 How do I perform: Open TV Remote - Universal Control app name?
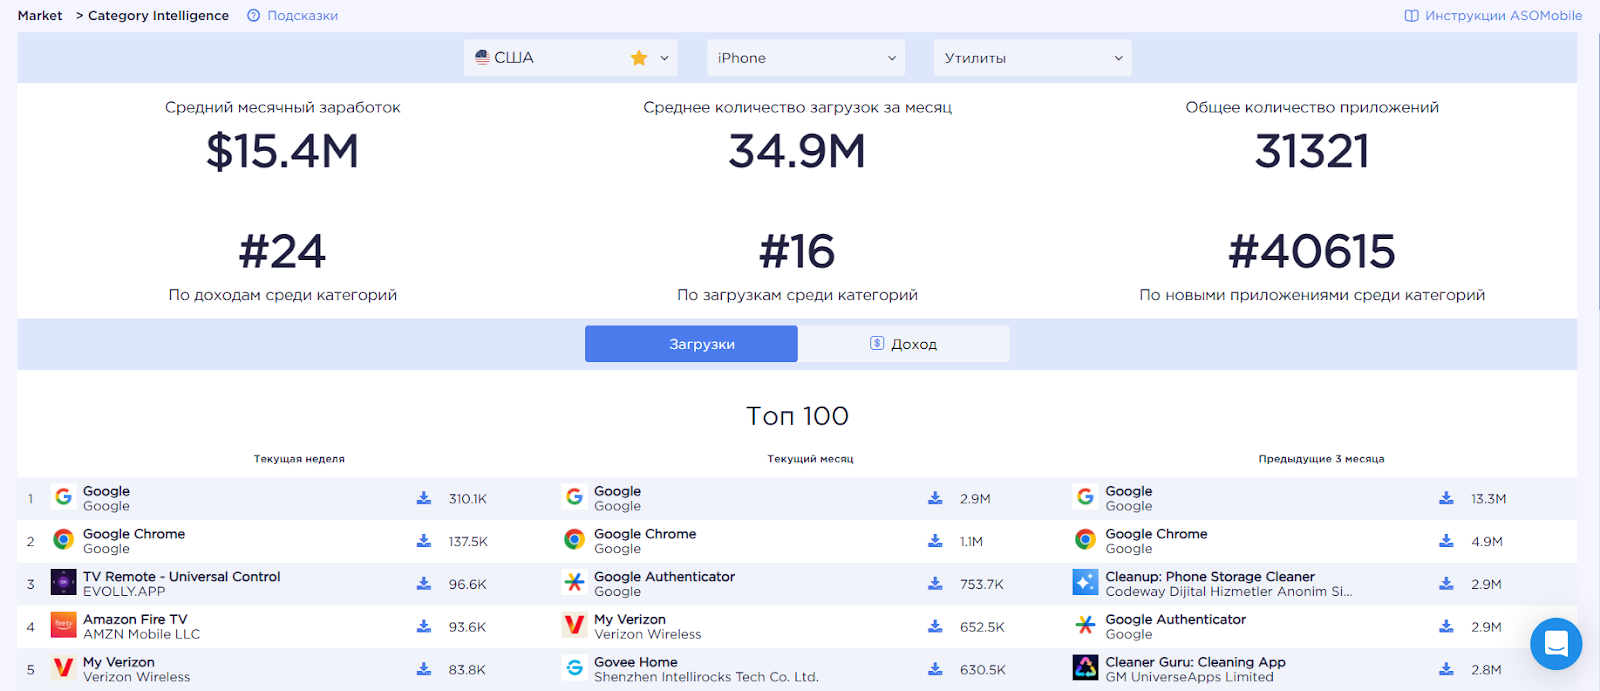(x=181, y=577)
